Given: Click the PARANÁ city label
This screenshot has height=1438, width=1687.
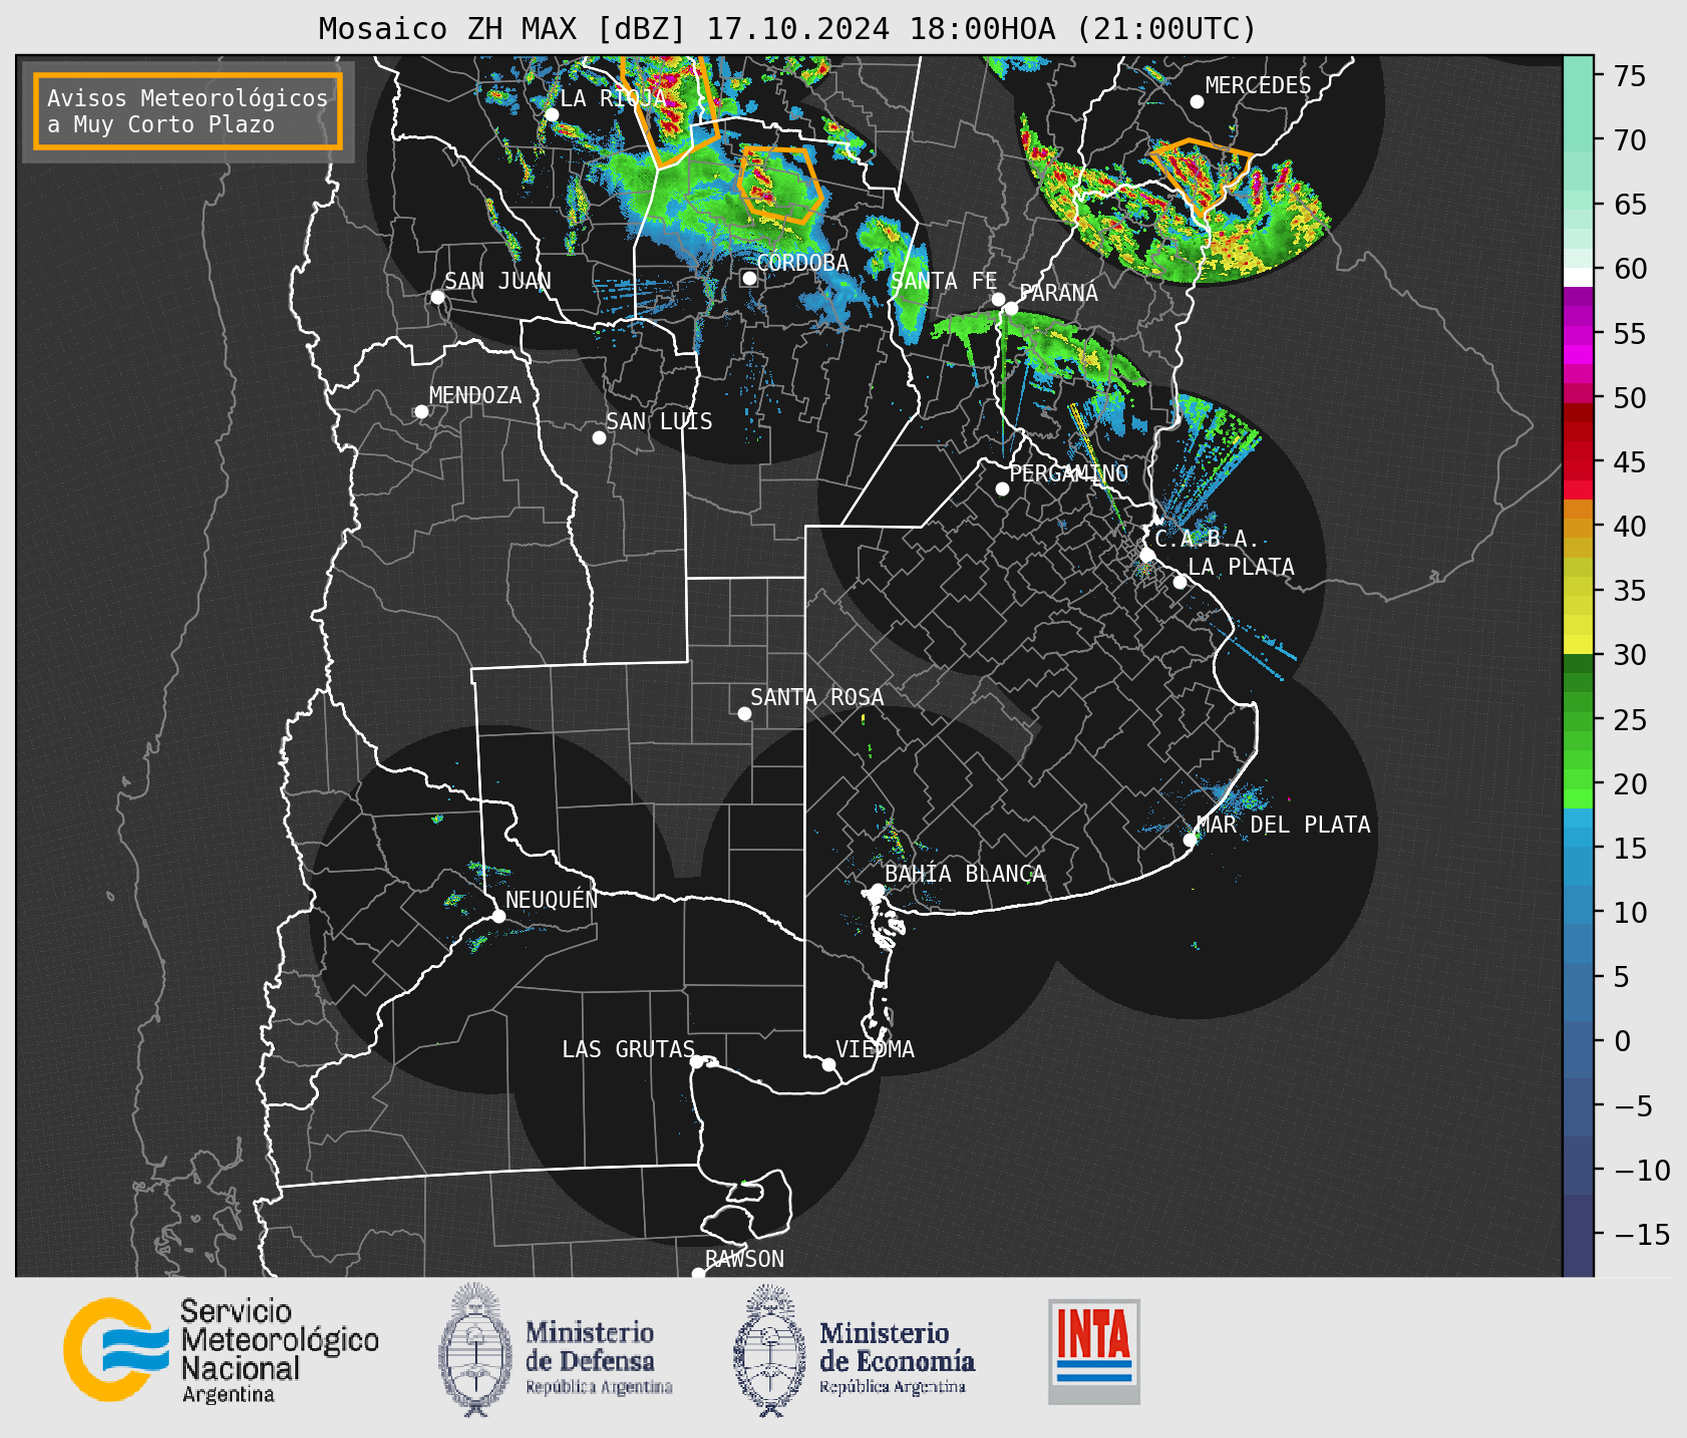Looking at the screenshot, I should point(1059,293).
